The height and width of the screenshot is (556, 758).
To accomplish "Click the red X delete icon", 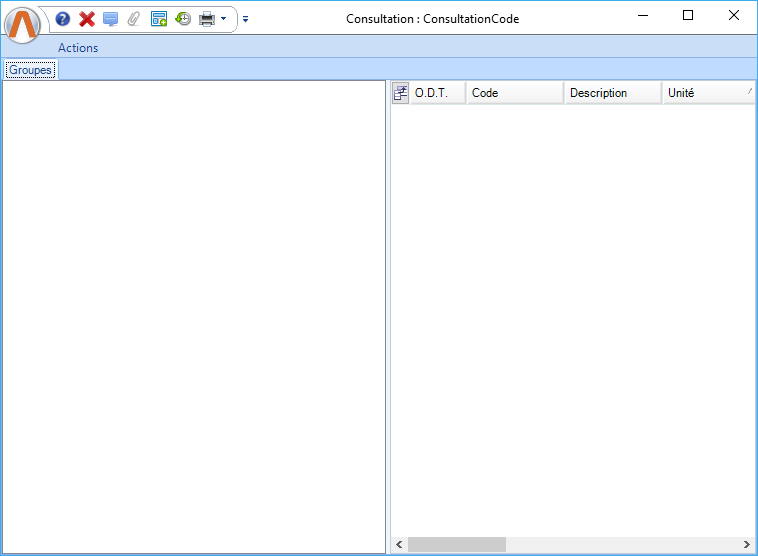I will (x=87, y=19).
